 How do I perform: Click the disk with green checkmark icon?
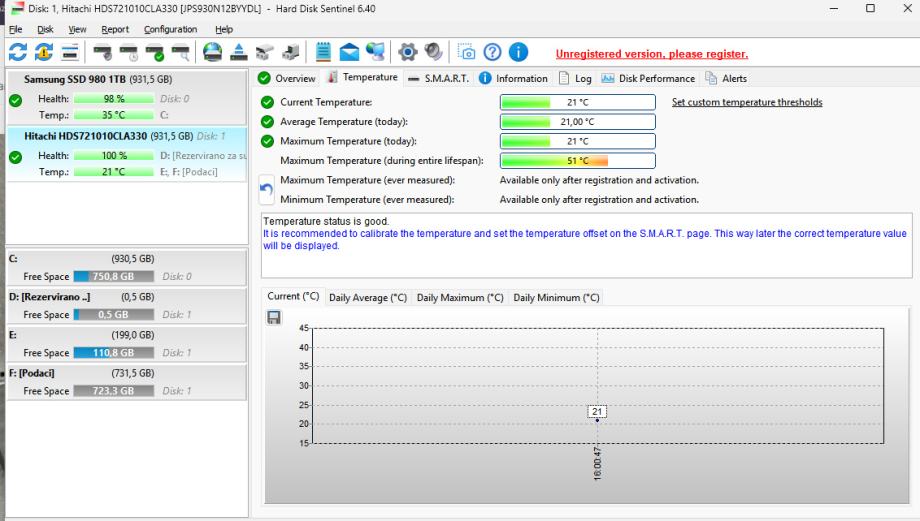(154, 52)
